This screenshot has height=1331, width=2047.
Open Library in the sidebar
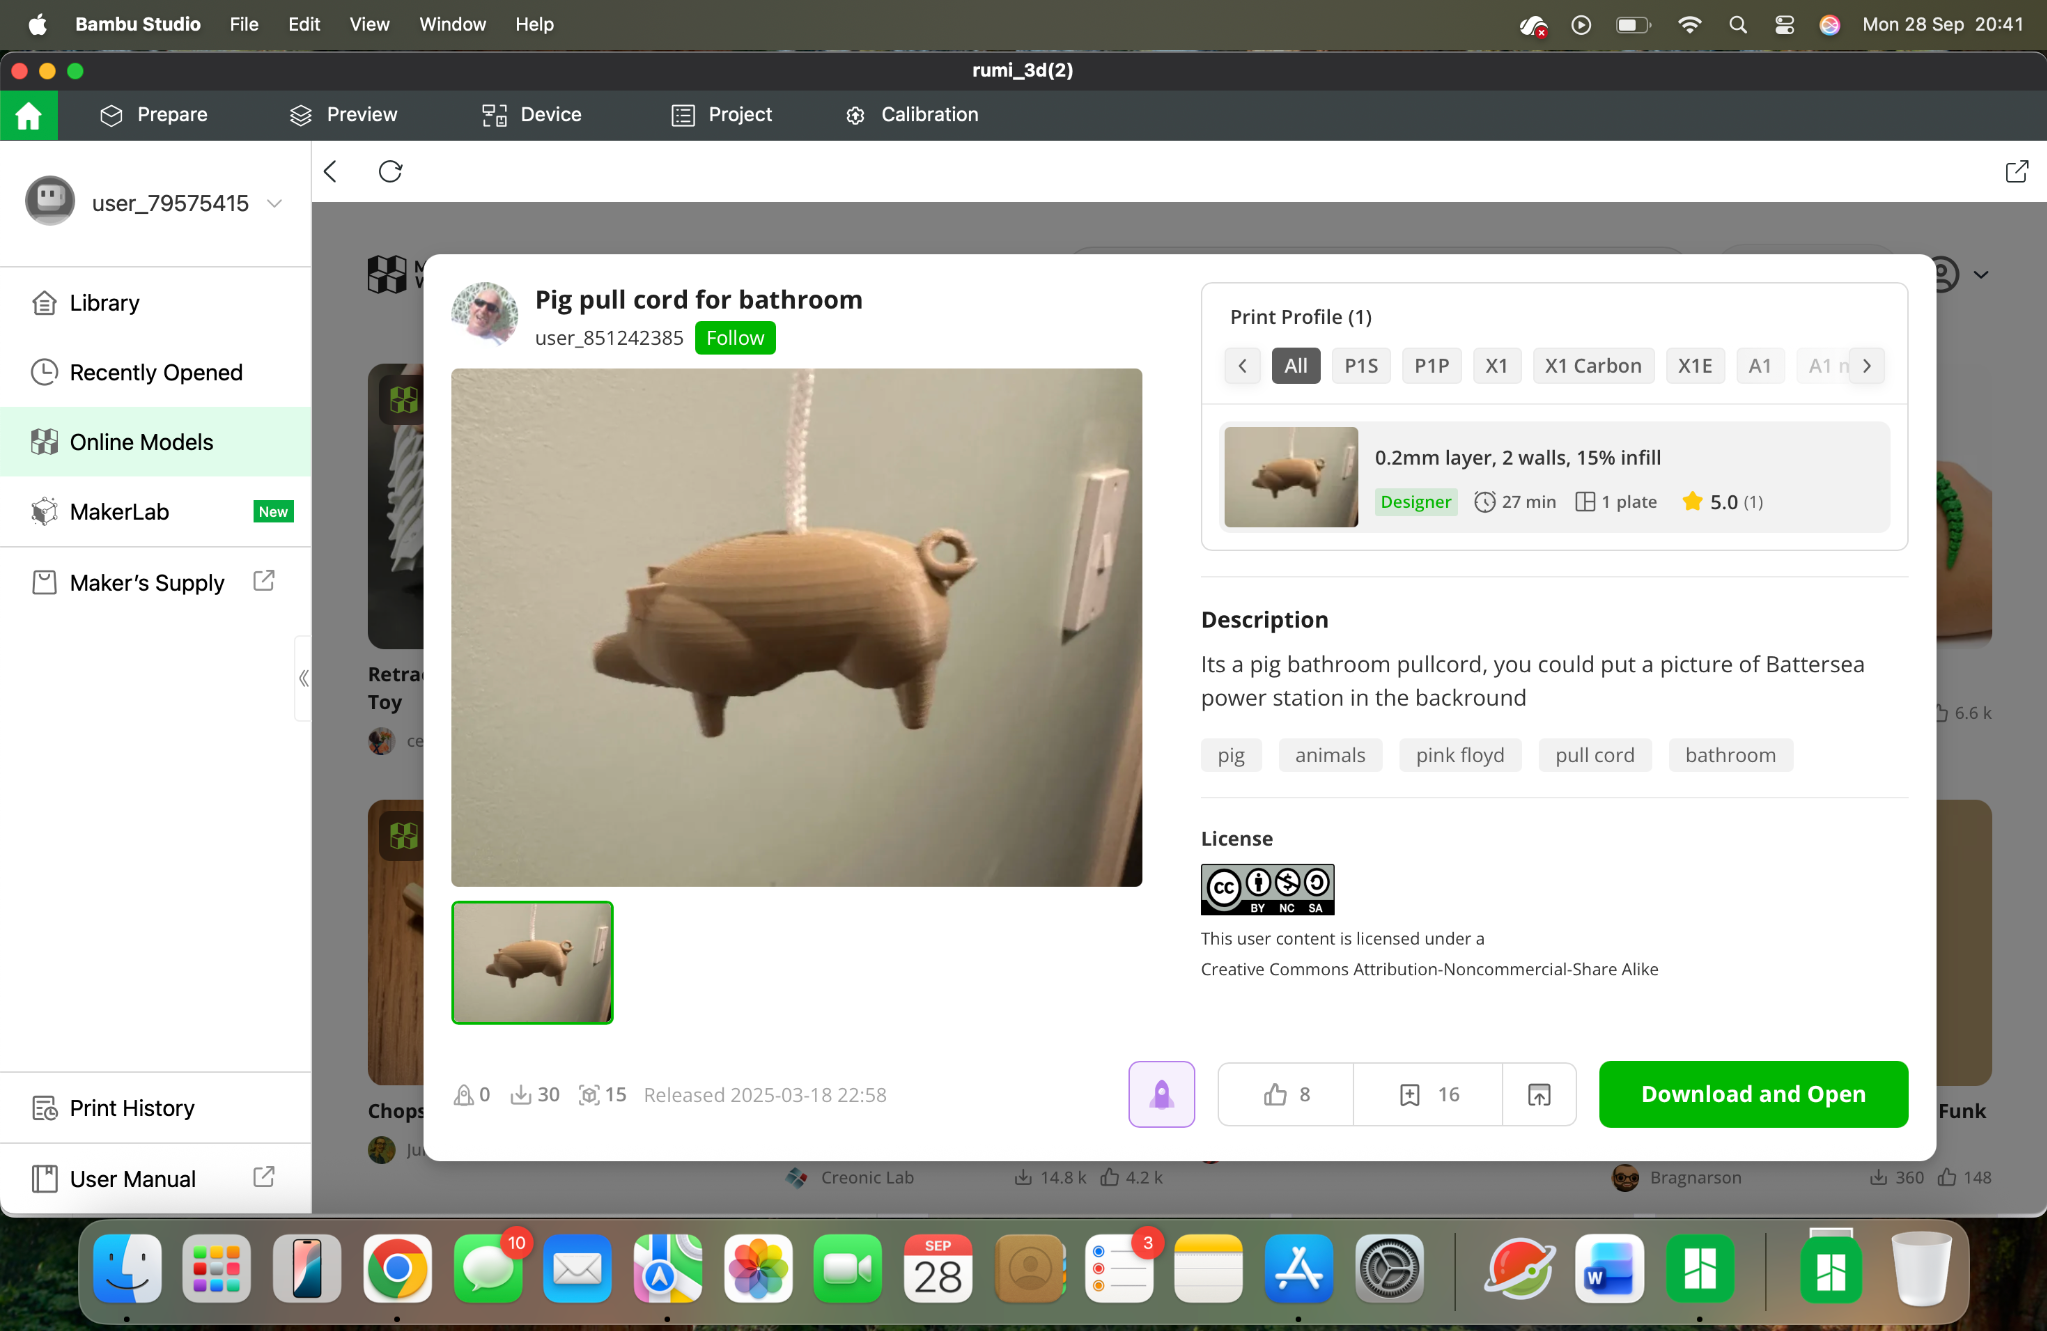[156, 303]
